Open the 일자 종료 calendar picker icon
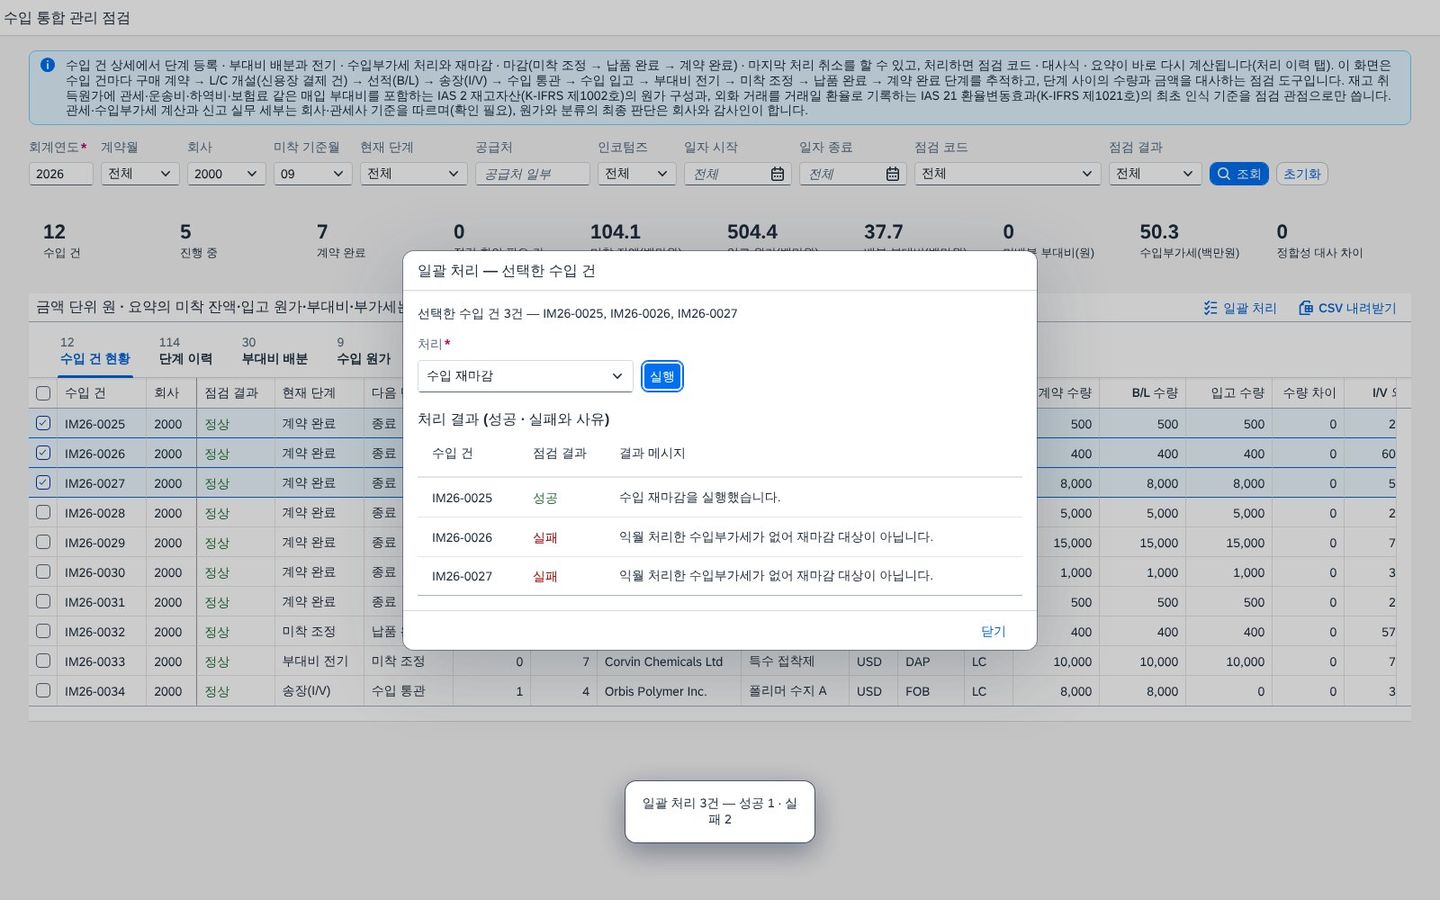1440x900 pixels. point(892,174)
